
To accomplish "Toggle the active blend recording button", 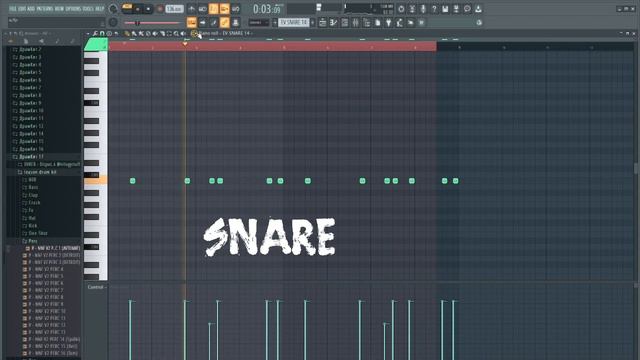I will [224, 9].
